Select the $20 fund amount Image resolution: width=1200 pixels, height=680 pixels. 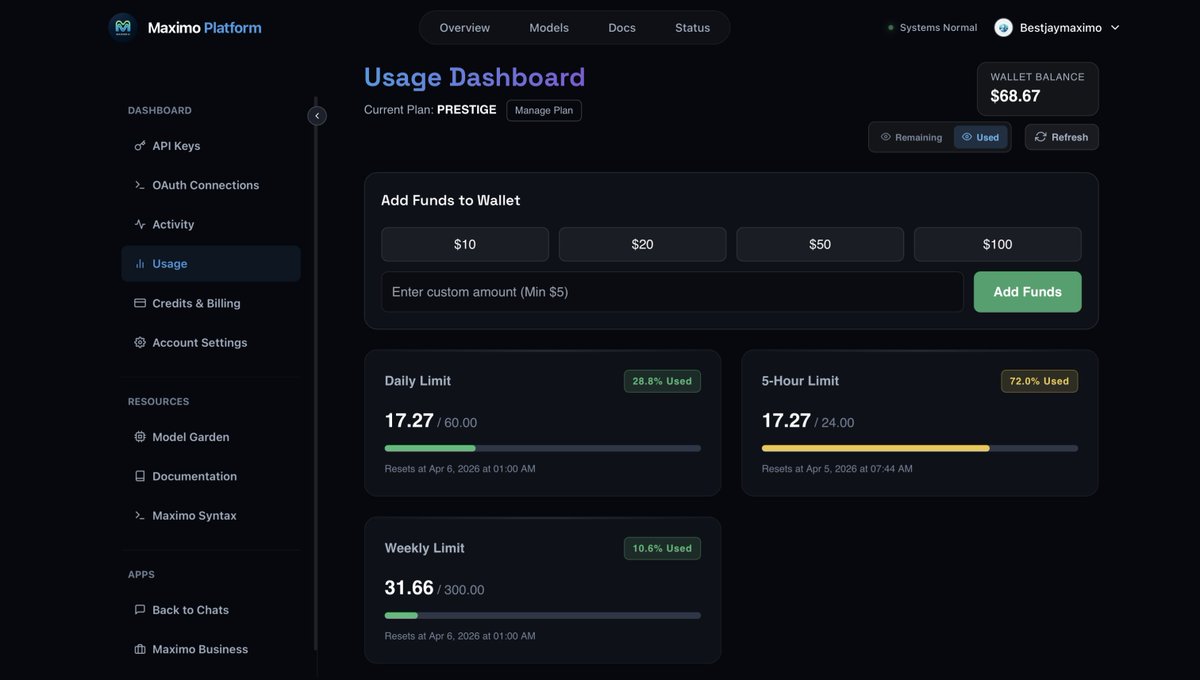642,244
